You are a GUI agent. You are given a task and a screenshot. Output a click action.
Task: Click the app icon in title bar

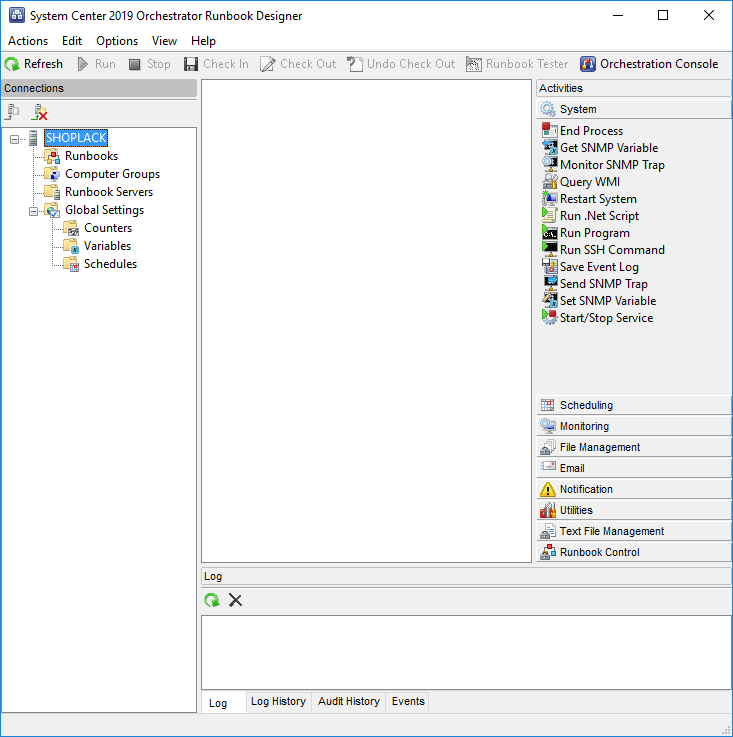(x=17, y=16)
